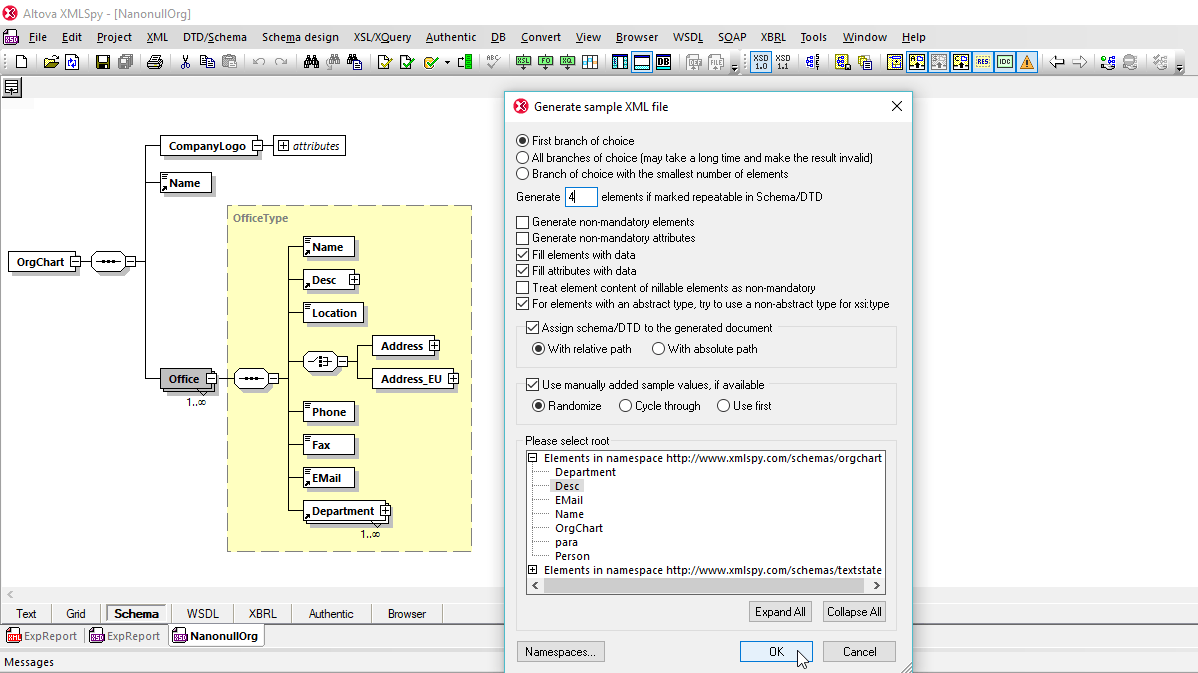Expand the Address_EU element node
Viewport: 1198px width, 673px height.
pos(453,379)
